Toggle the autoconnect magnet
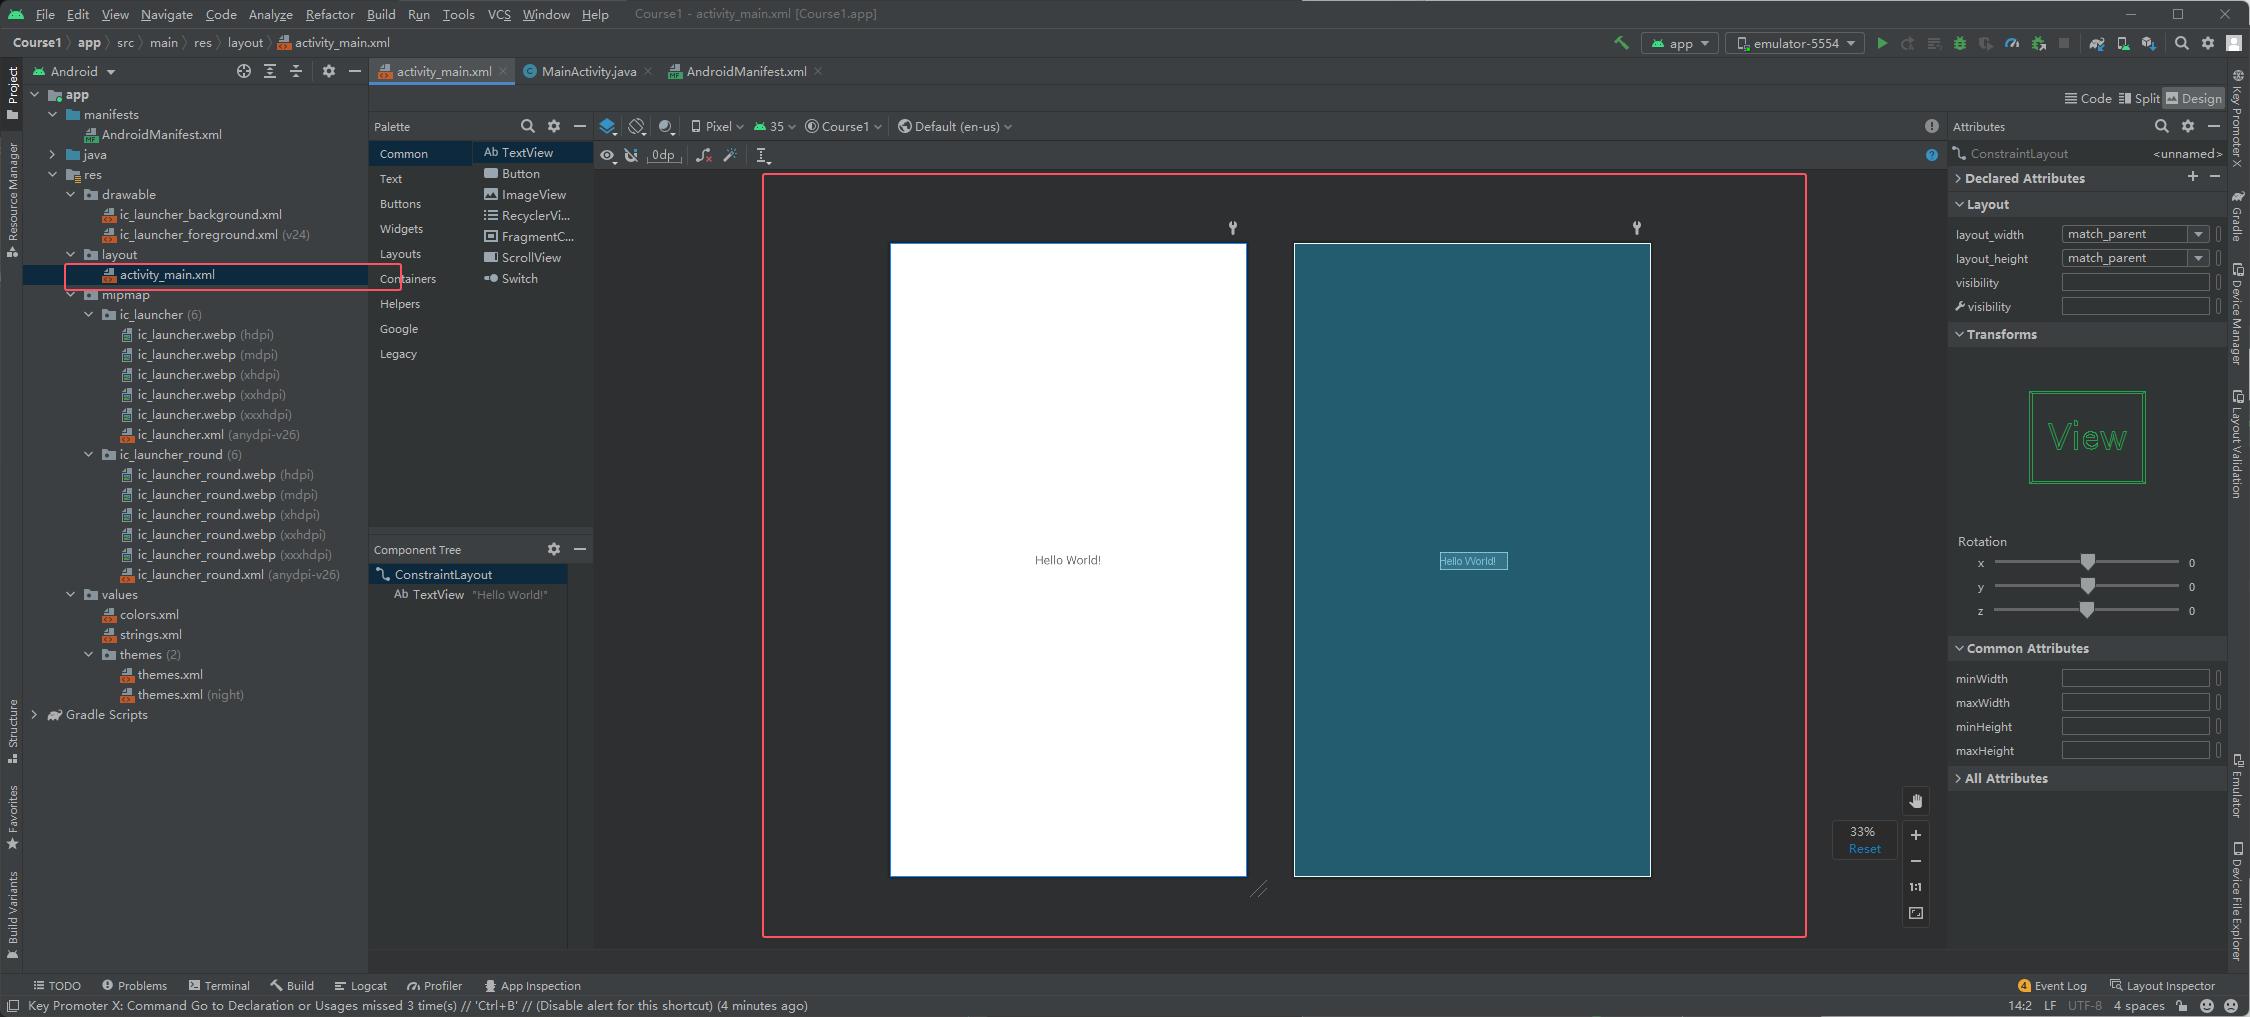The height and width of the screenshot is (1017, 2250). pyautogui.click(x=631, y=155)
